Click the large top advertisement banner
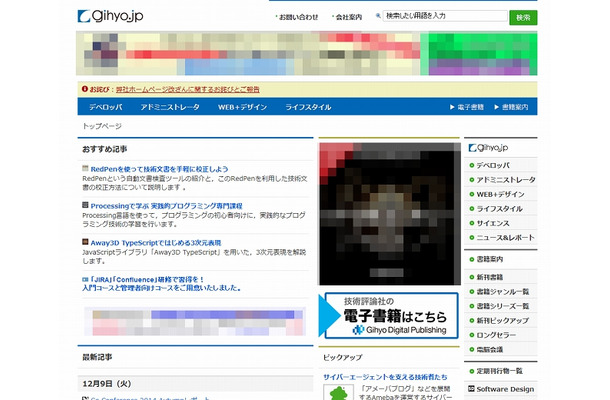 point(307,54)
